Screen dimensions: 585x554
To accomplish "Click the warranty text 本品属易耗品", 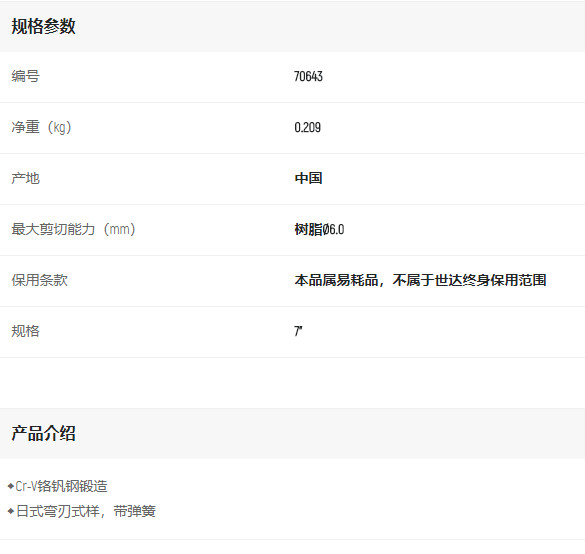I will coord(336,280).
